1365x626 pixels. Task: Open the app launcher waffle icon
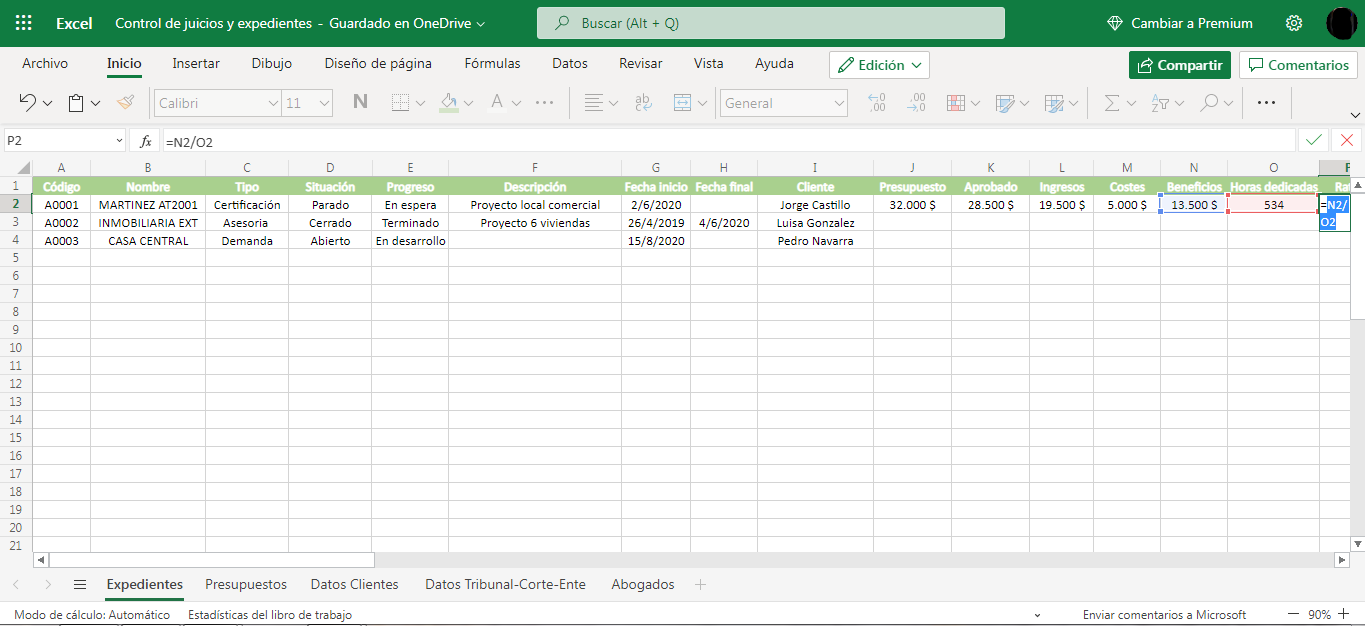pyautogui.click(x=24, y=23)
